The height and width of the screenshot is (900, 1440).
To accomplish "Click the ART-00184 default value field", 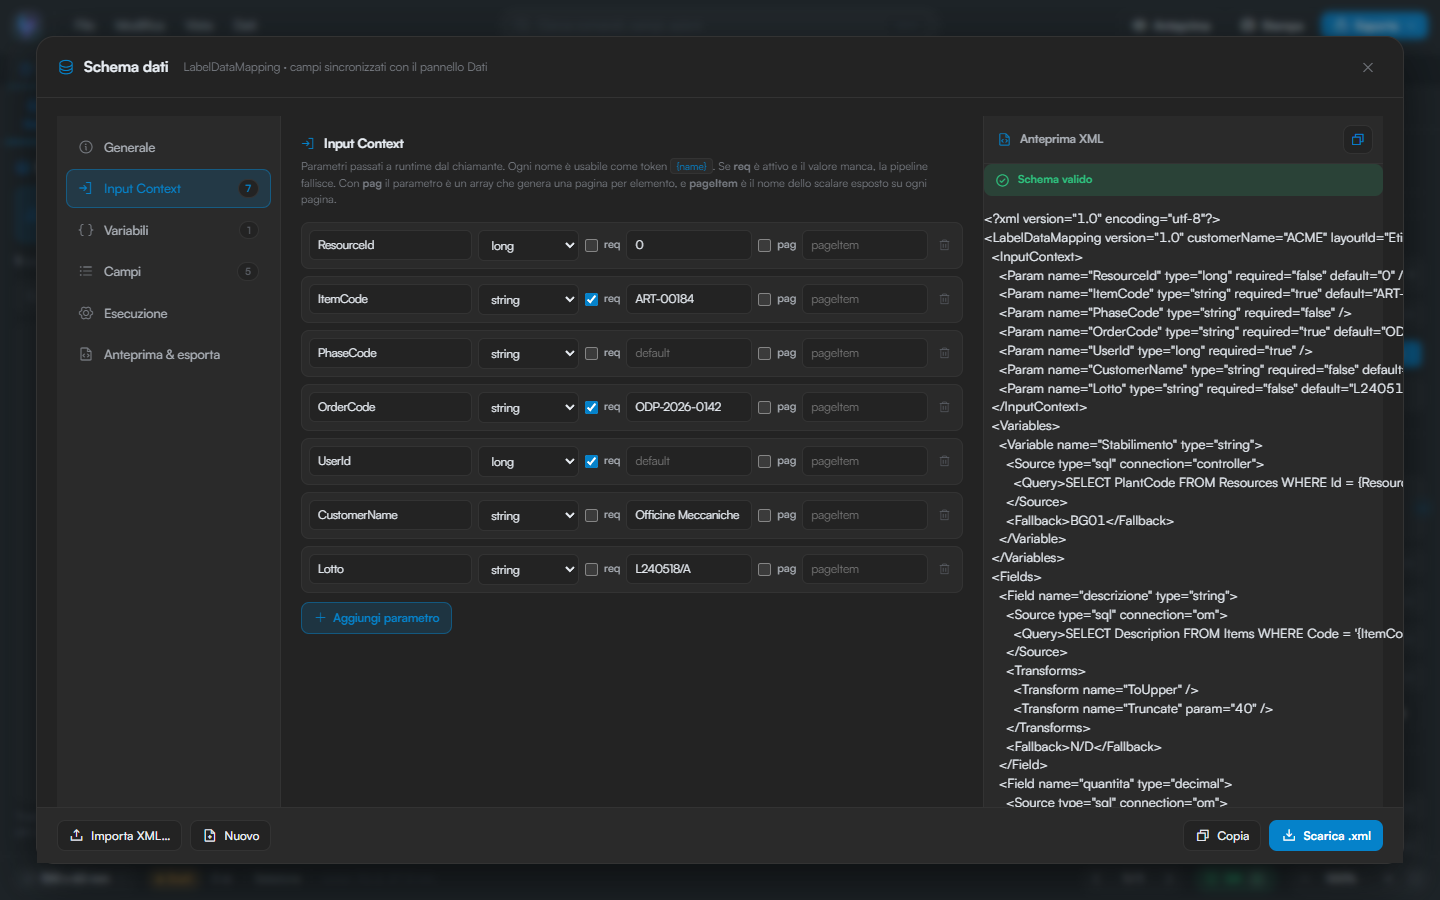I will (689, 299).
